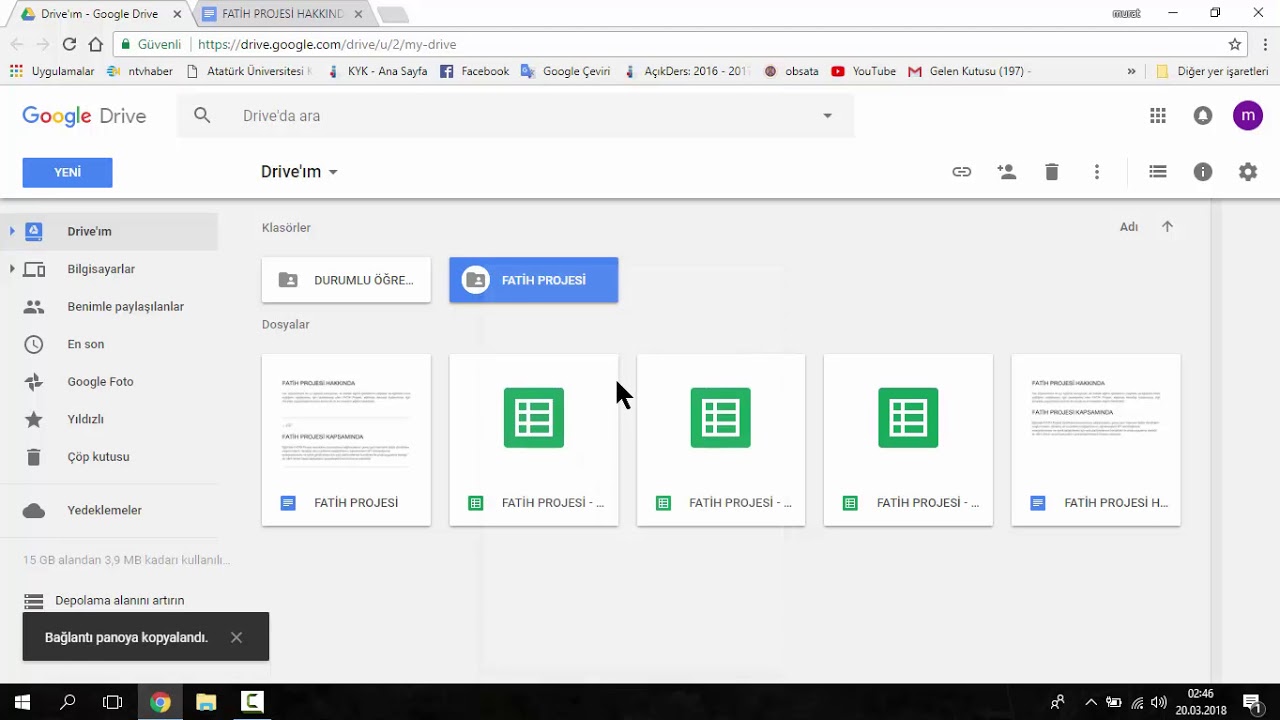
Task: Select FATİH PROJESİ H... document file
Action: point(1096,440)
